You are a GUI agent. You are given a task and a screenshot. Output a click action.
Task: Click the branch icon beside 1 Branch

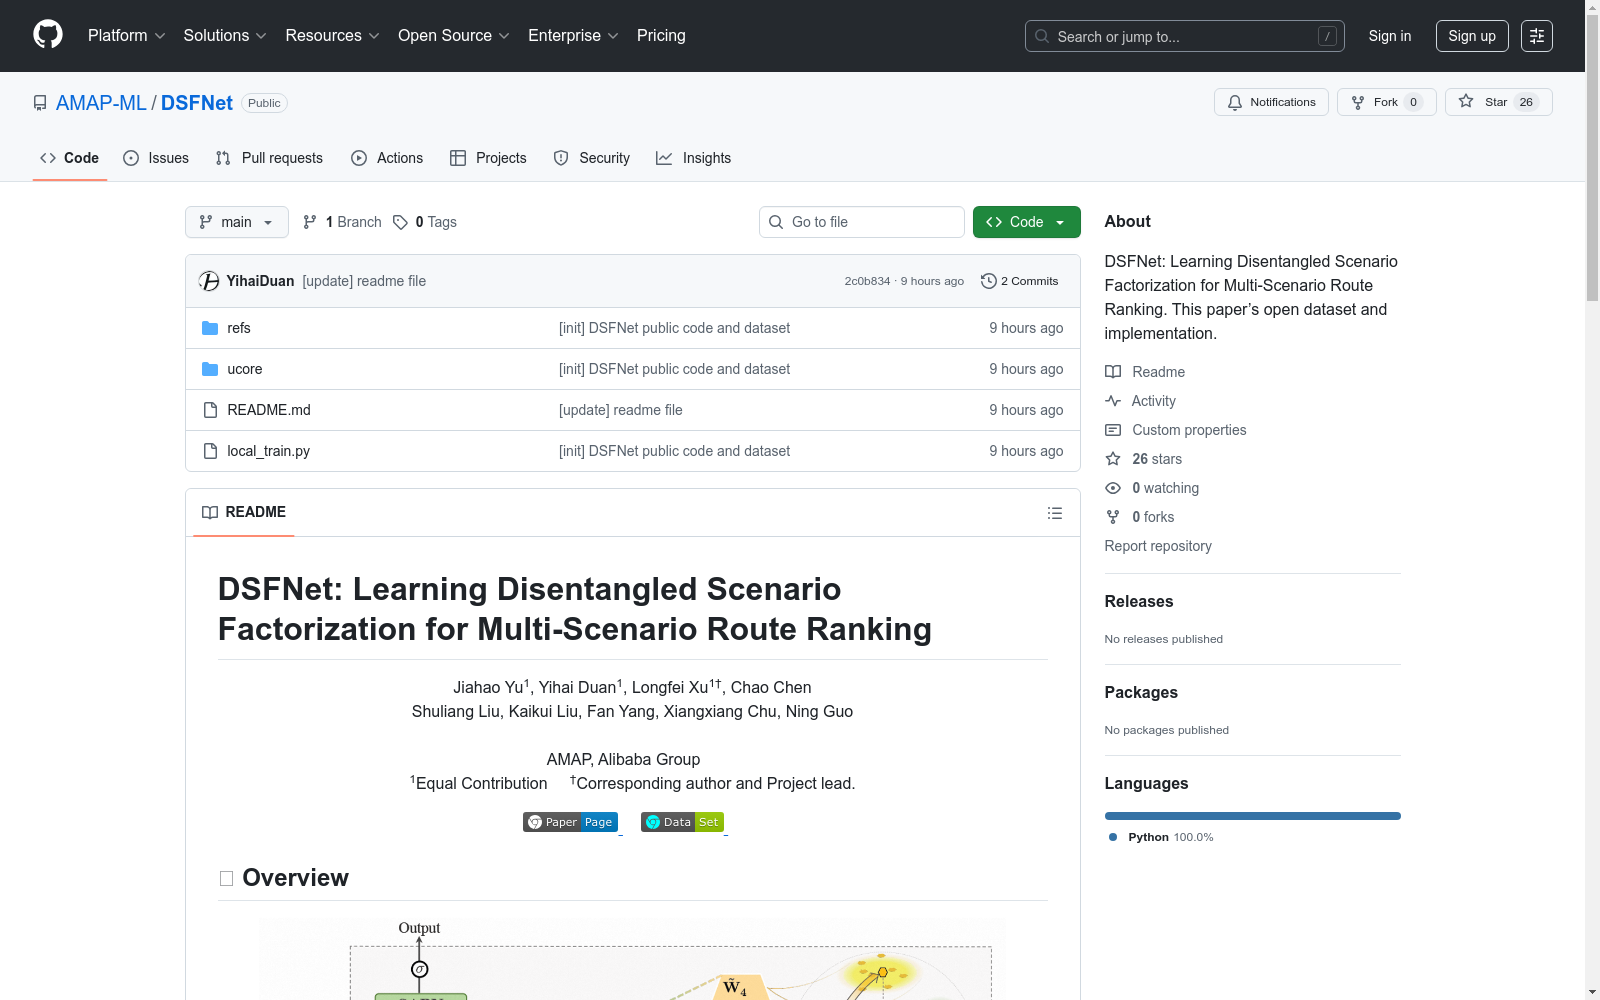310,222
